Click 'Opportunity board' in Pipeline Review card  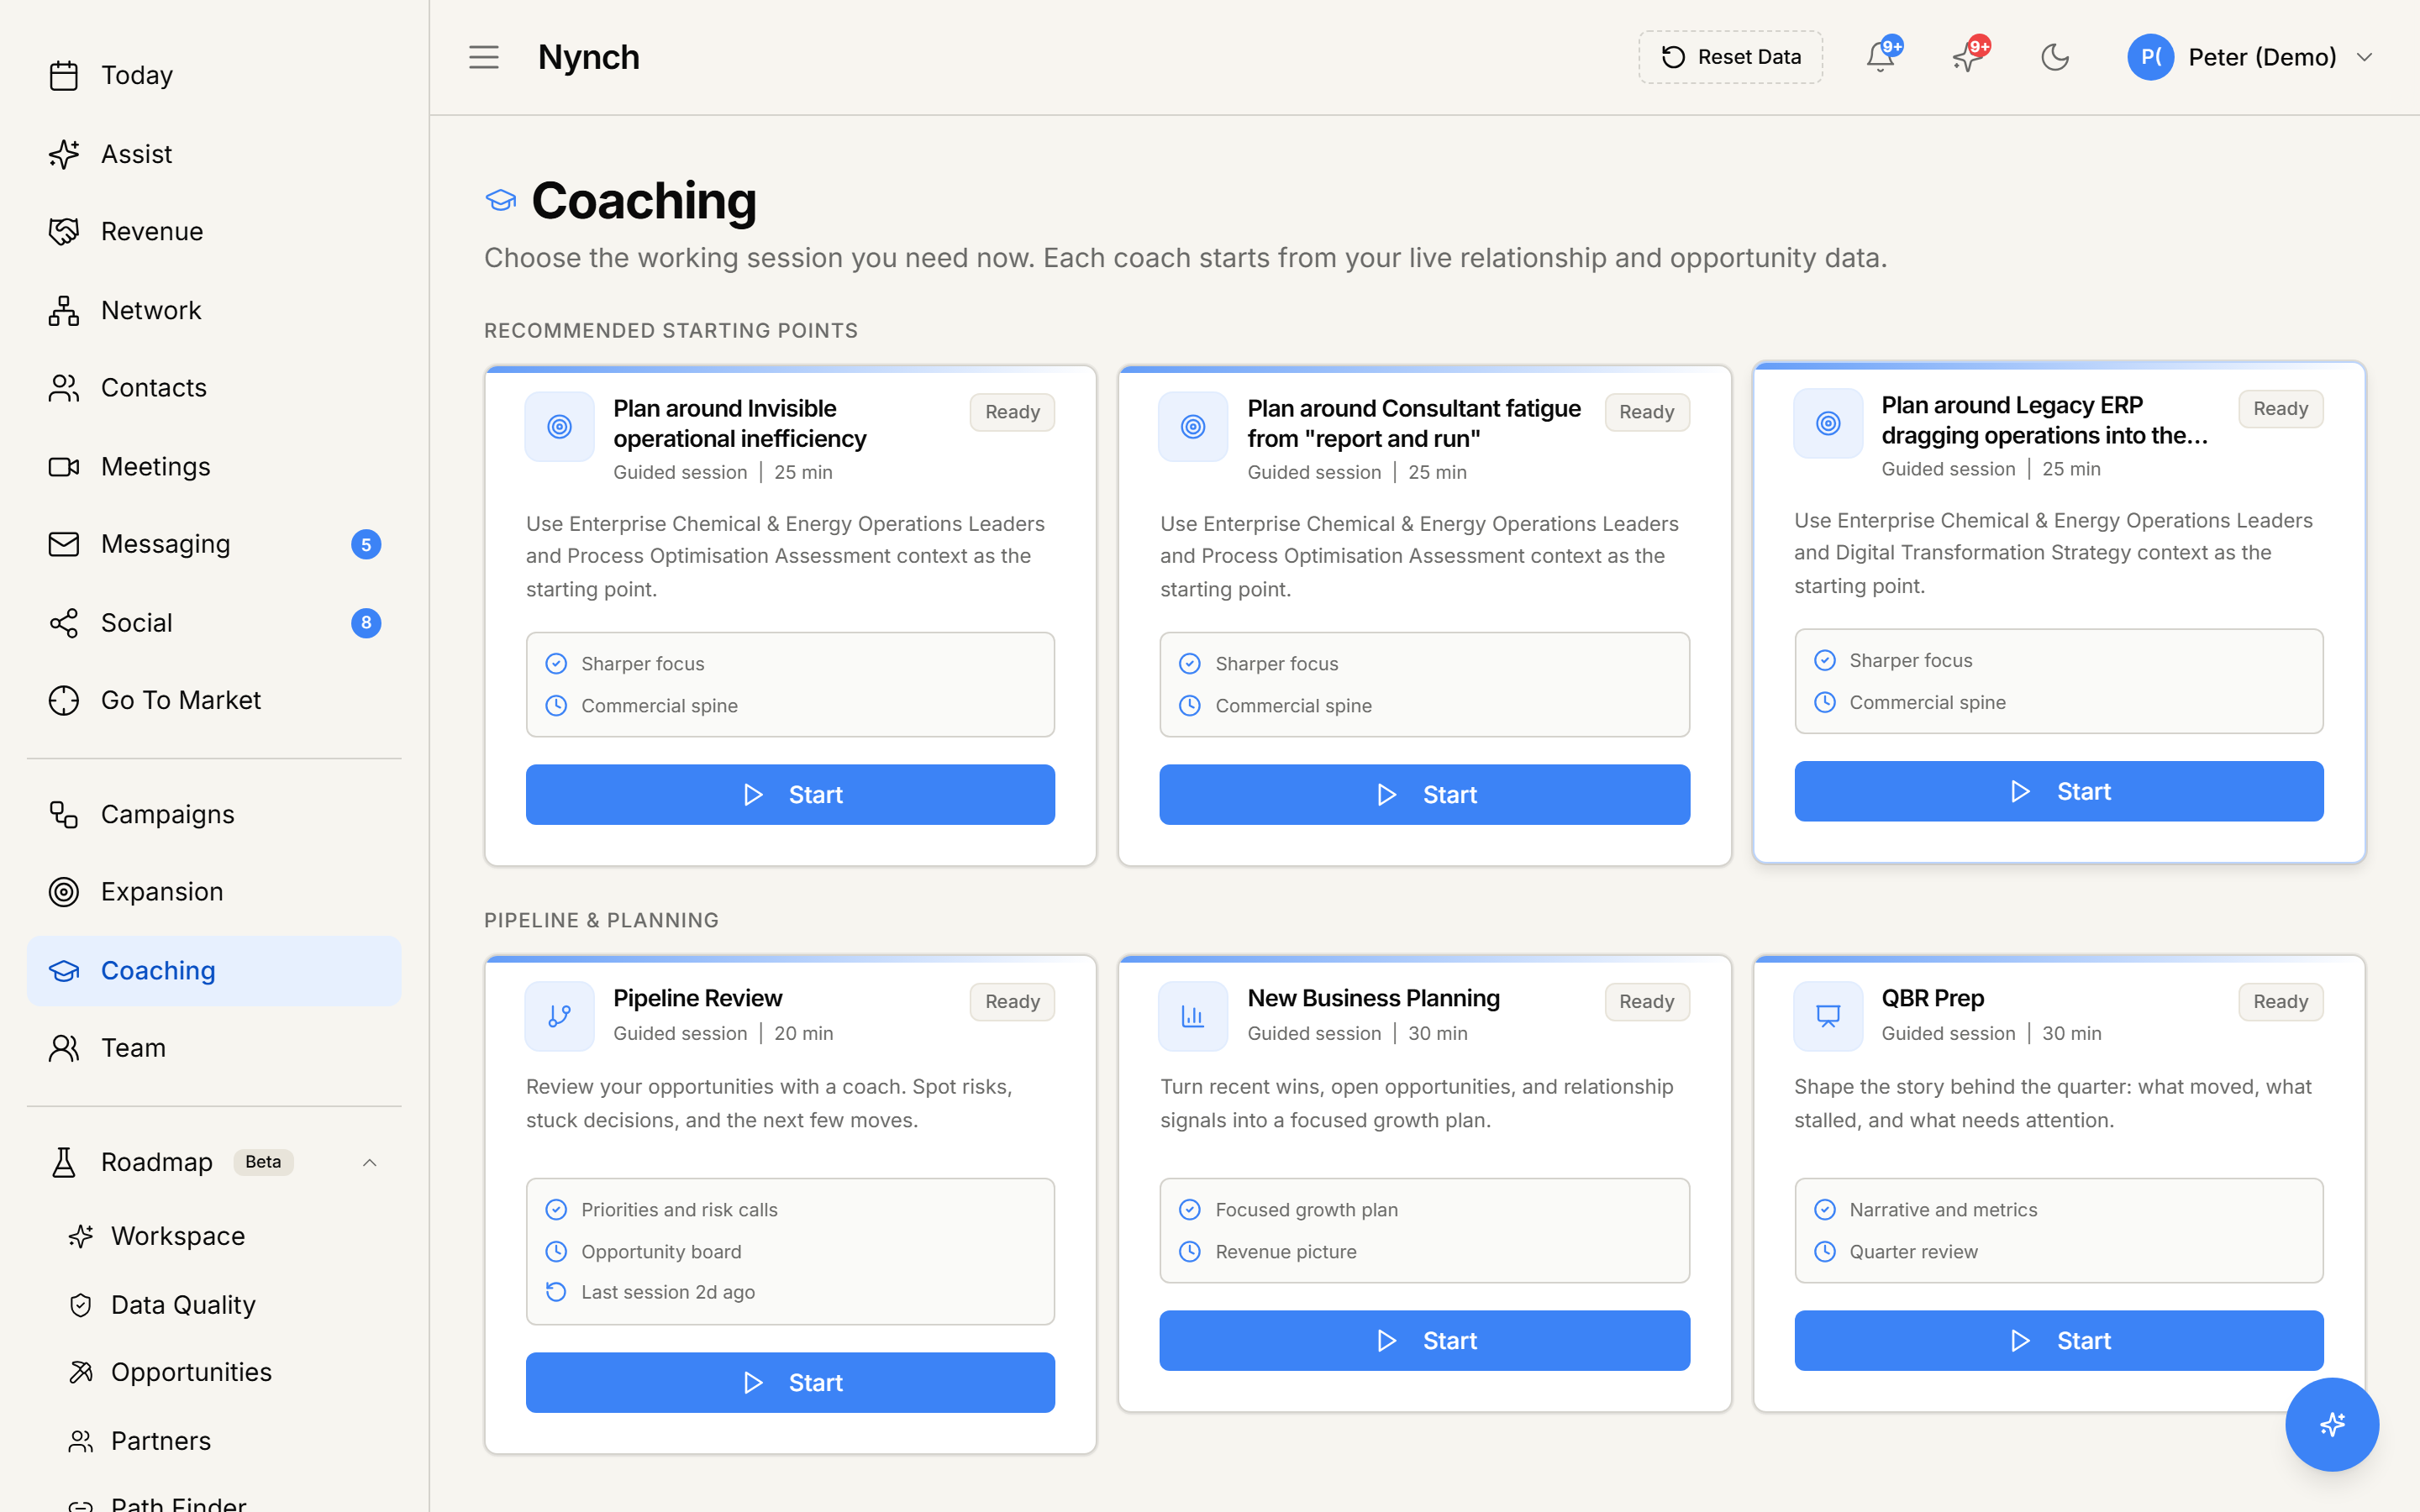pyautogui.click(x=661, y=1252)
